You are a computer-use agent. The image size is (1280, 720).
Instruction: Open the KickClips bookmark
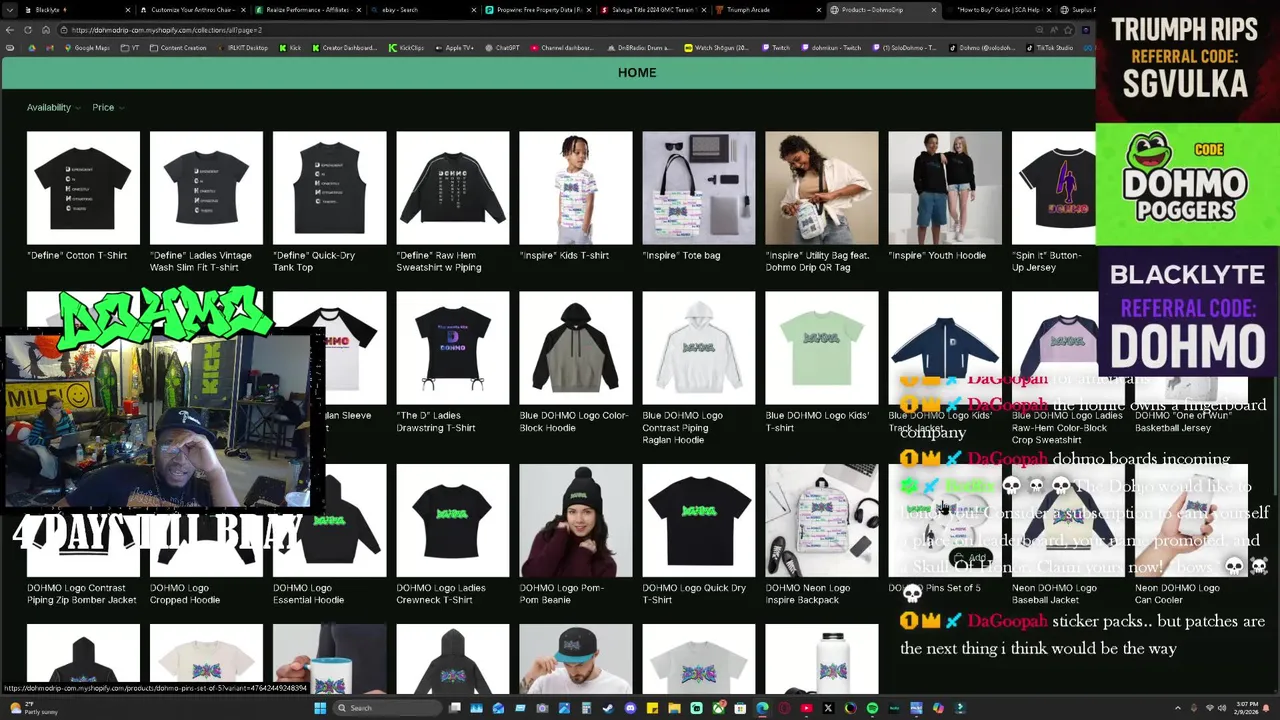(407, 48)
